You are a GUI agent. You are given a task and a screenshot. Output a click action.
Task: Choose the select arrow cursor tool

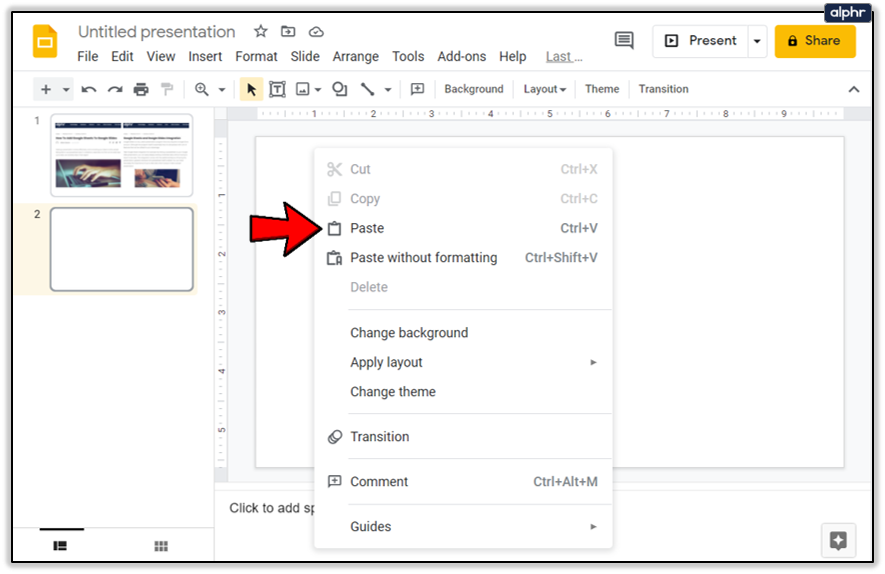pyautogui.click(x=251, y=89)
